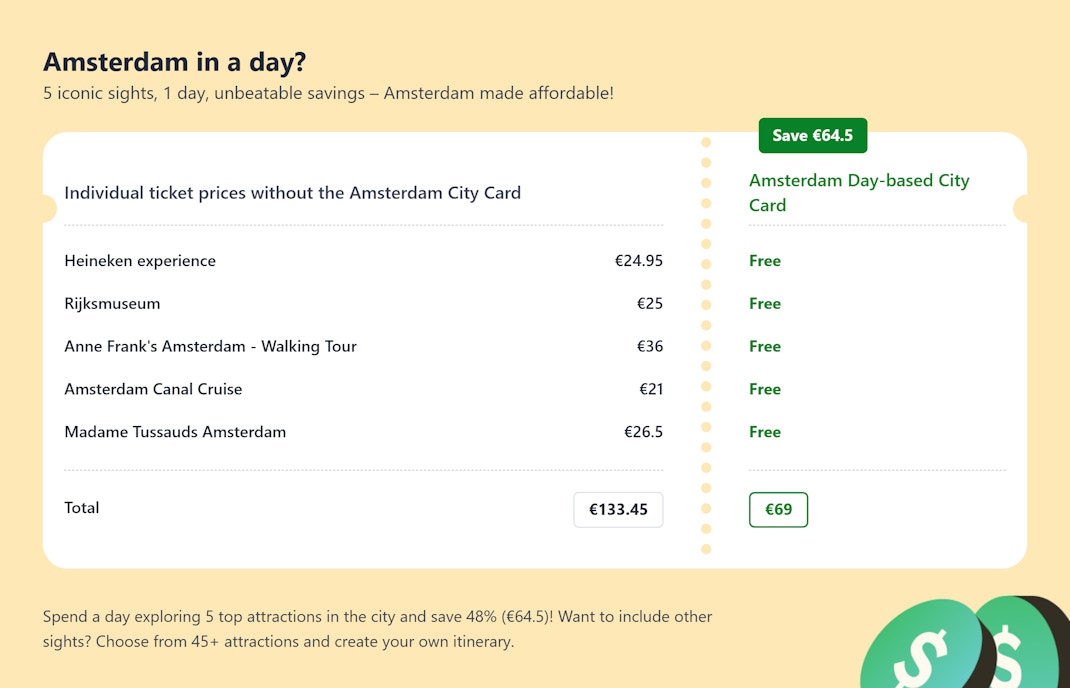Click the Individual ticket prices column heading
This screenshot has height=688, width=1070.
(292, 193)
